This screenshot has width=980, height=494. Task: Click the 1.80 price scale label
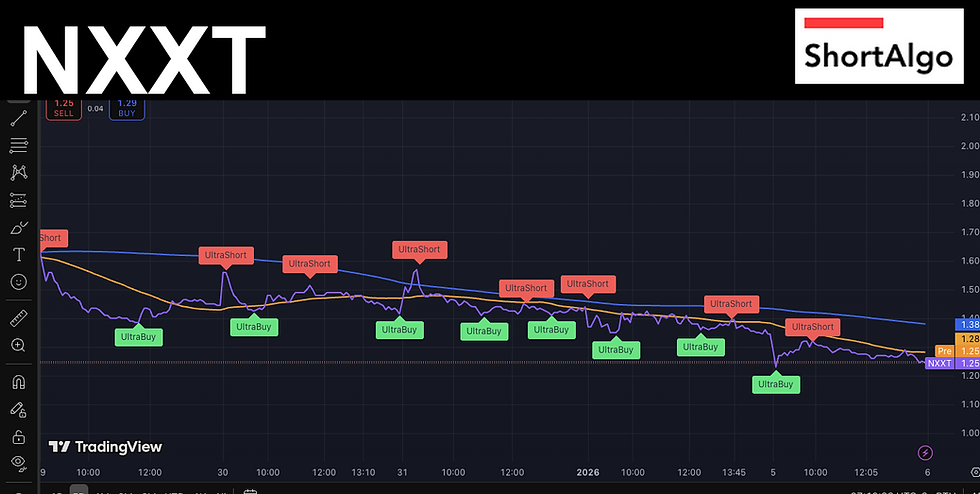(970, 203)
